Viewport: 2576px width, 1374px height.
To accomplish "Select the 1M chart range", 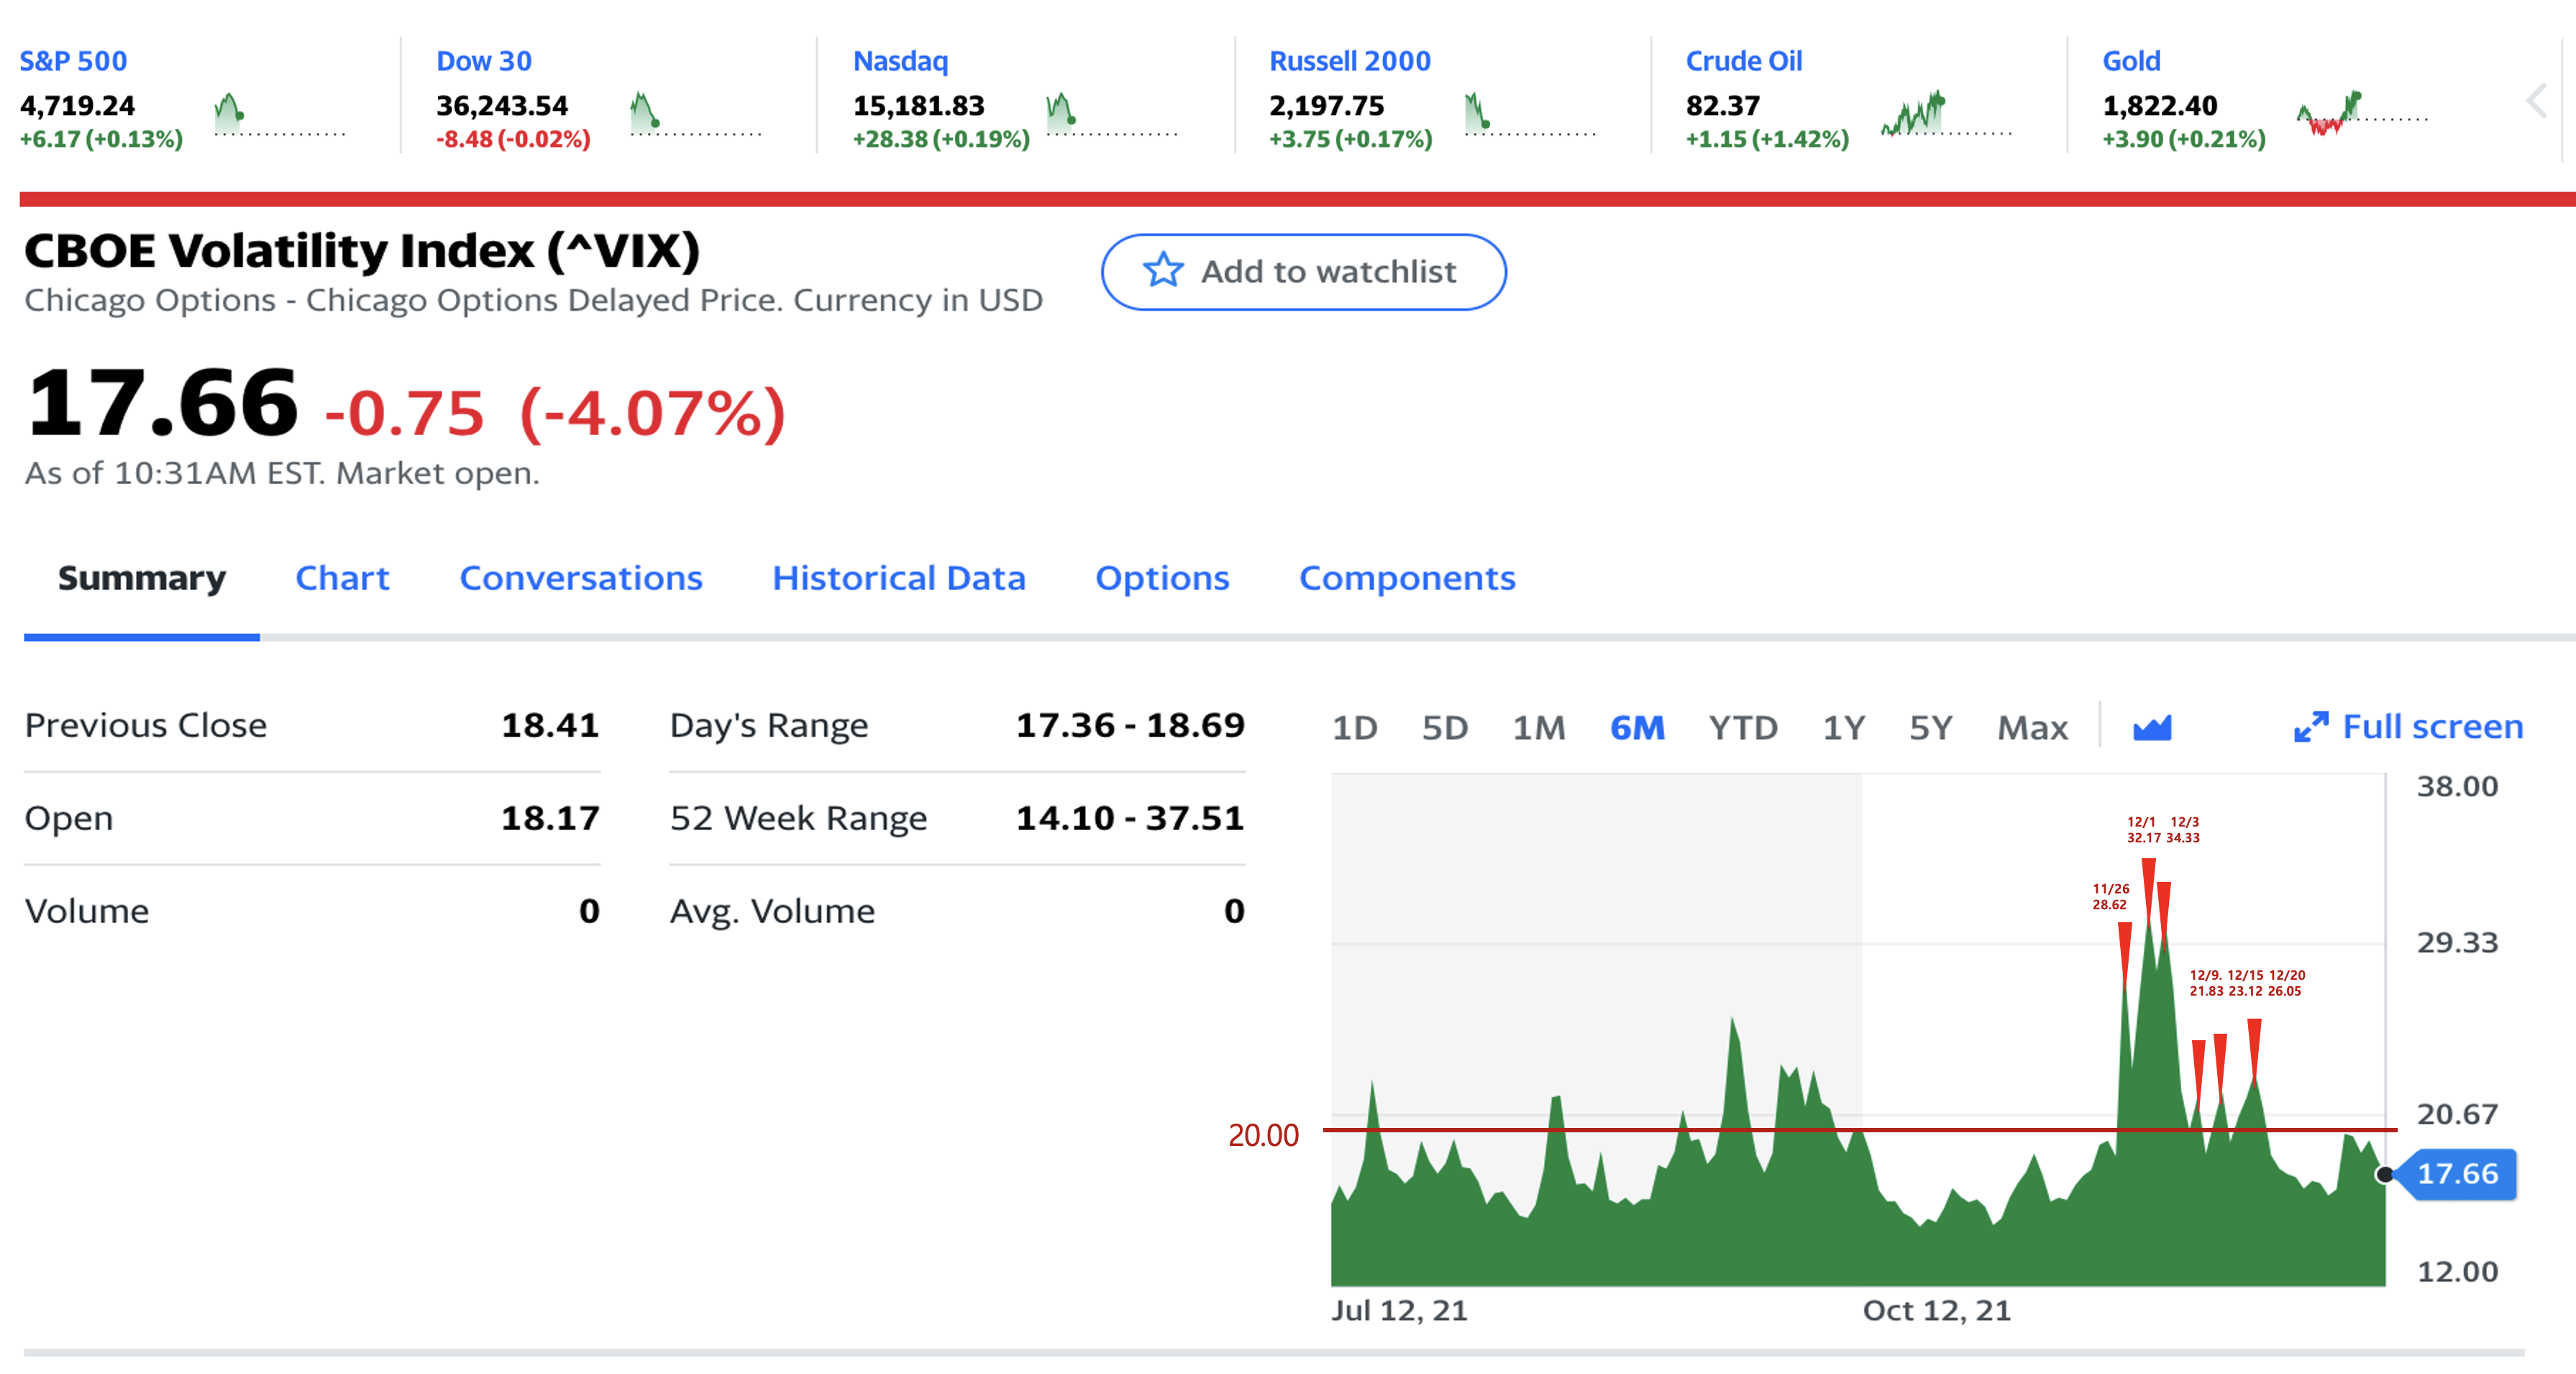I will coord(1538,728).
